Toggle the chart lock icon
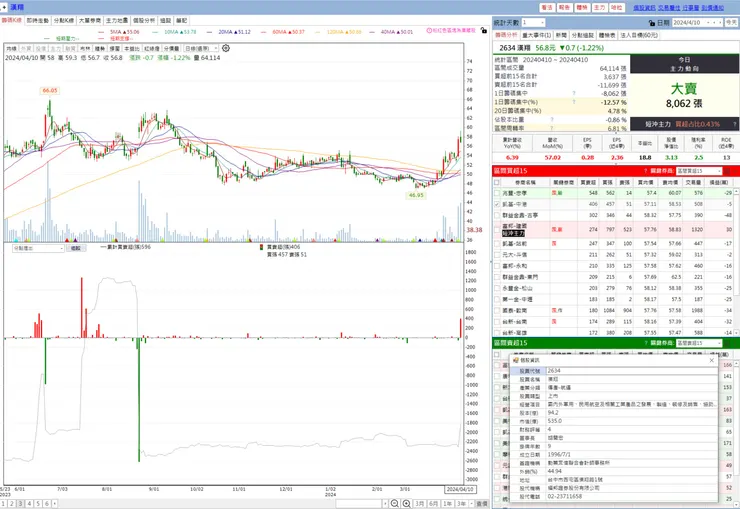This screenshot has height=509, width=740. (483, 30)
